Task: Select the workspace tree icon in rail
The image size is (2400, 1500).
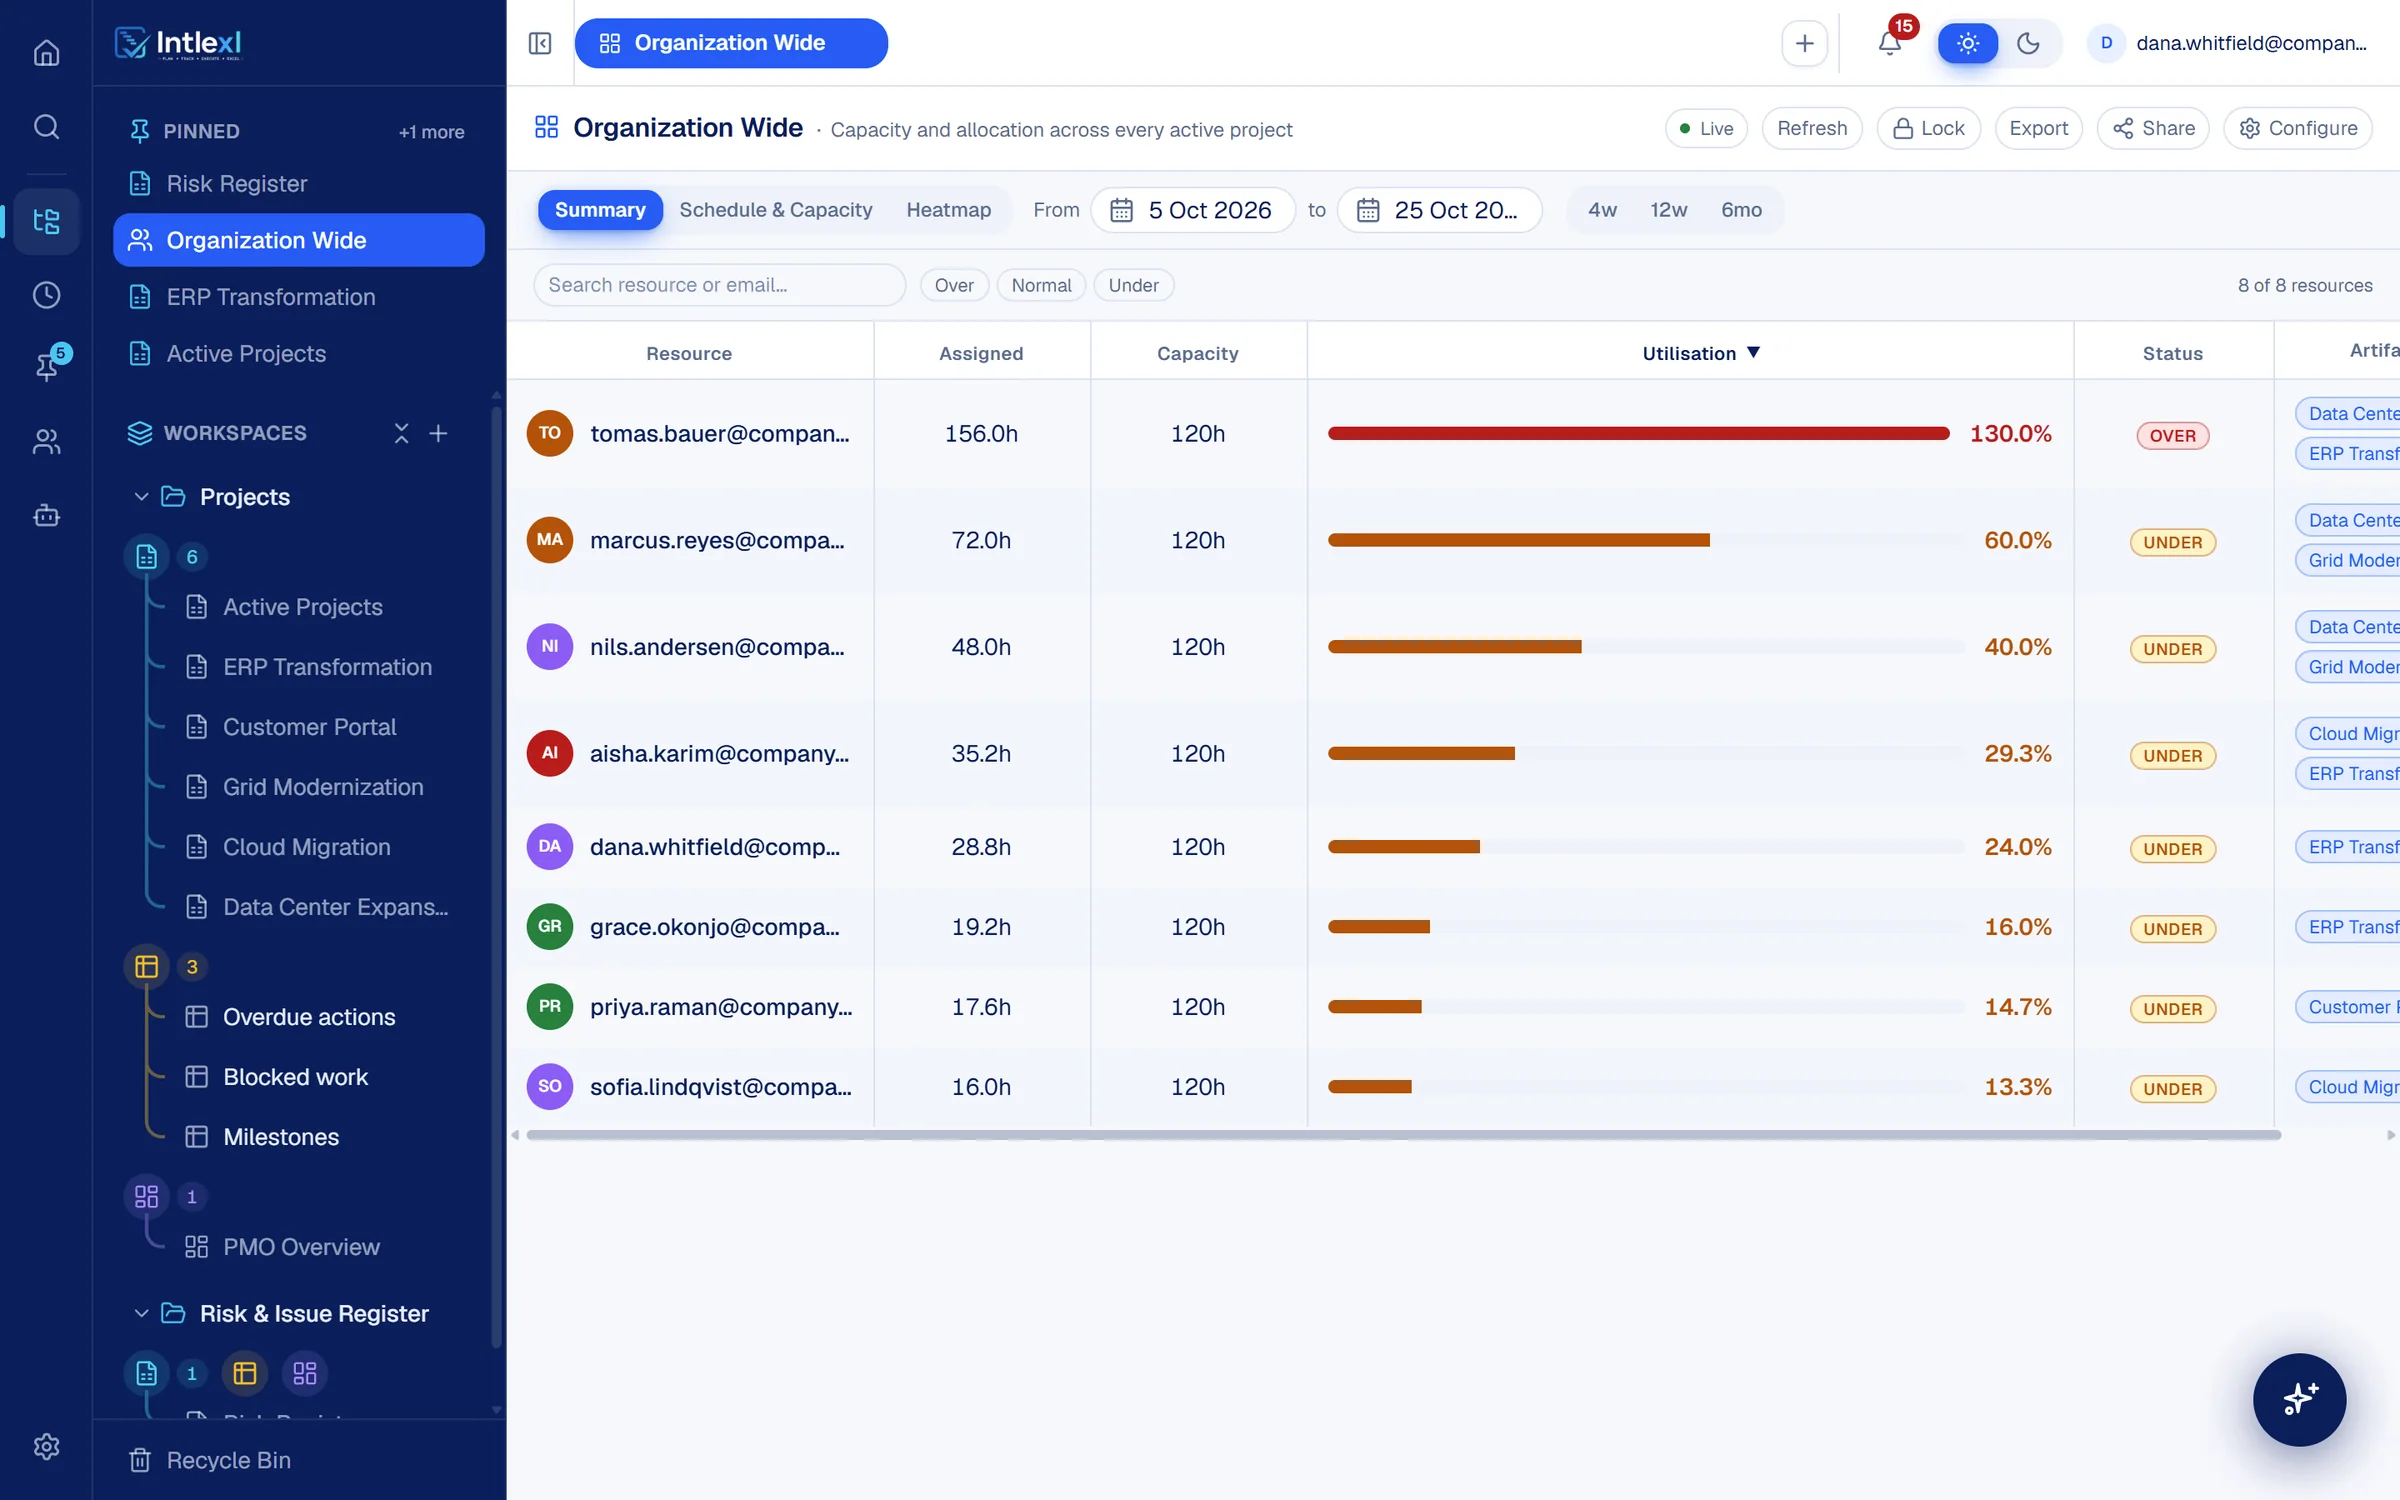Action: coord(46,221)
